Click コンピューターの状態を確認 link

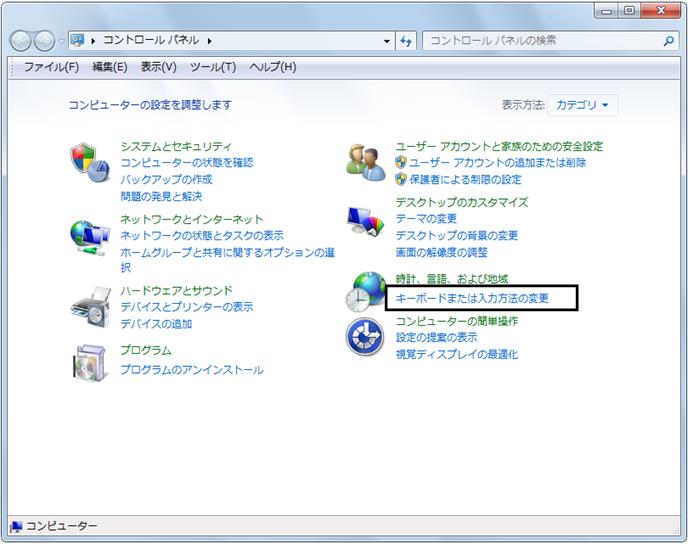(187, 163)
